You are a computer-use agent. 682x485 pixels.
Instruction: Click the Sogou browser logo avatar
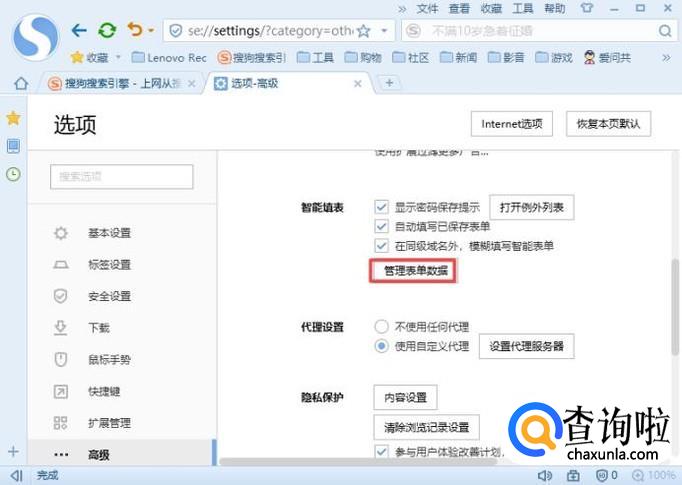[x=36, y=38]
